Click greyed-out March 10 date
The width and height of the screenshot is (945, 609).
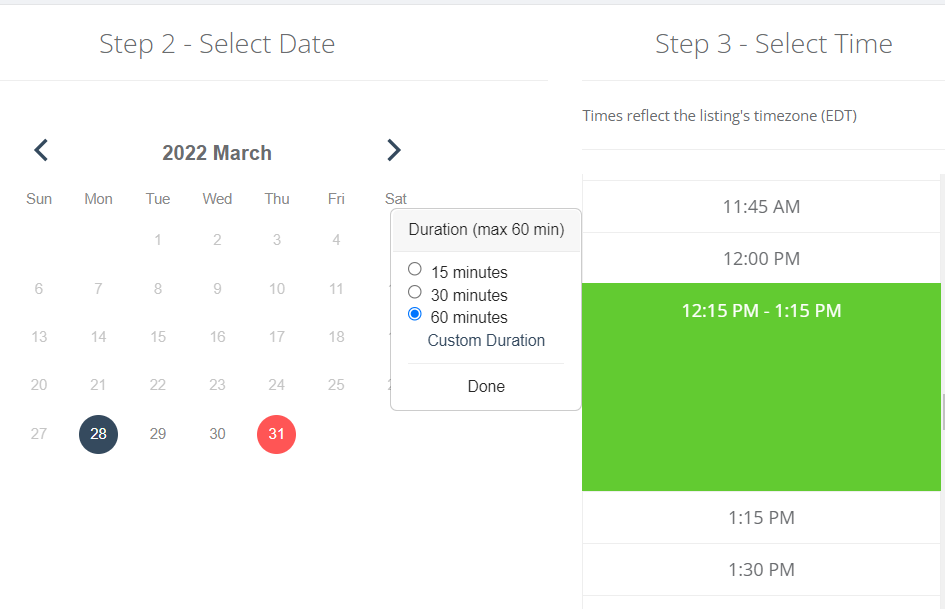(276, 289)
